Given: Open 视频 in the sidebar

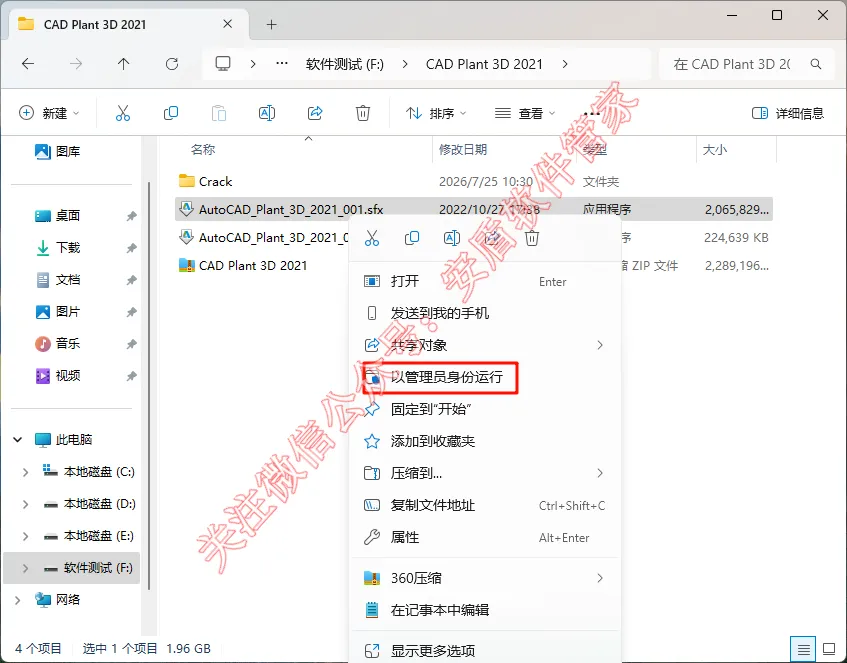Looking at the screenshot, I should pyautogui.click(x=58, y=376).
